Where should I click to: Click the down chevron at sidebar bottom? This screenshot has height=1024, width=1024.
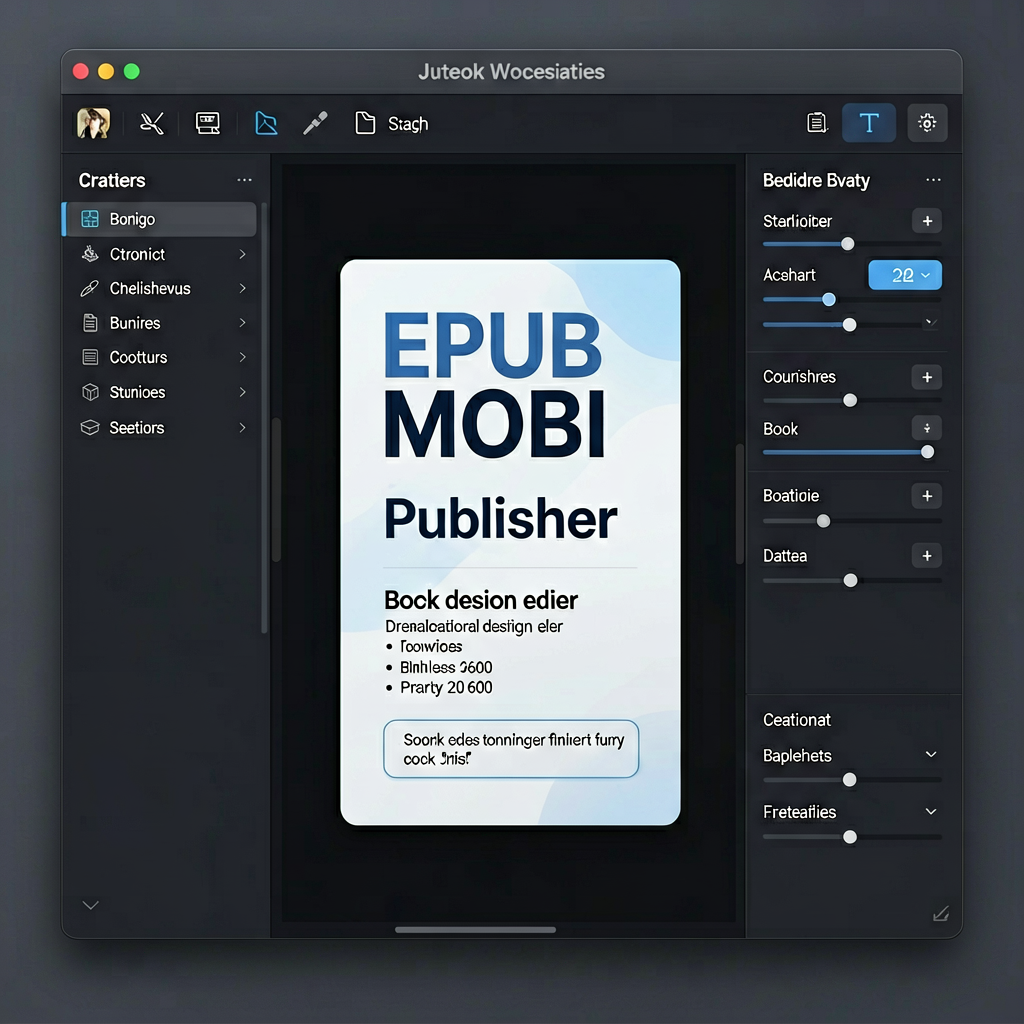click(91, 904)
